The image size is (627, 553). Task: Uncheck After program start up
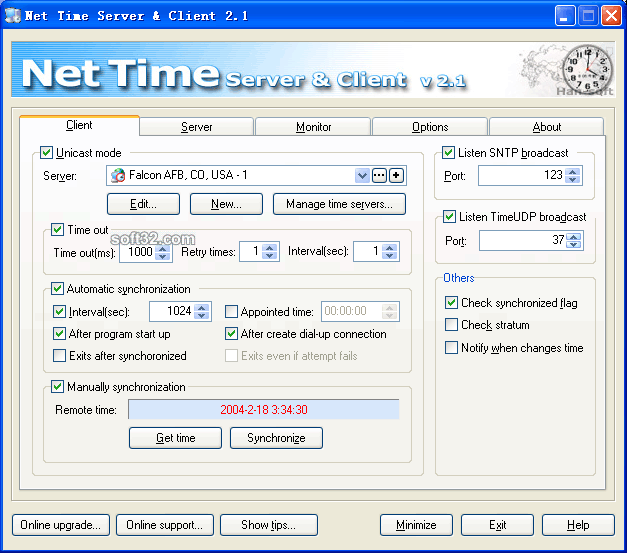60,333
